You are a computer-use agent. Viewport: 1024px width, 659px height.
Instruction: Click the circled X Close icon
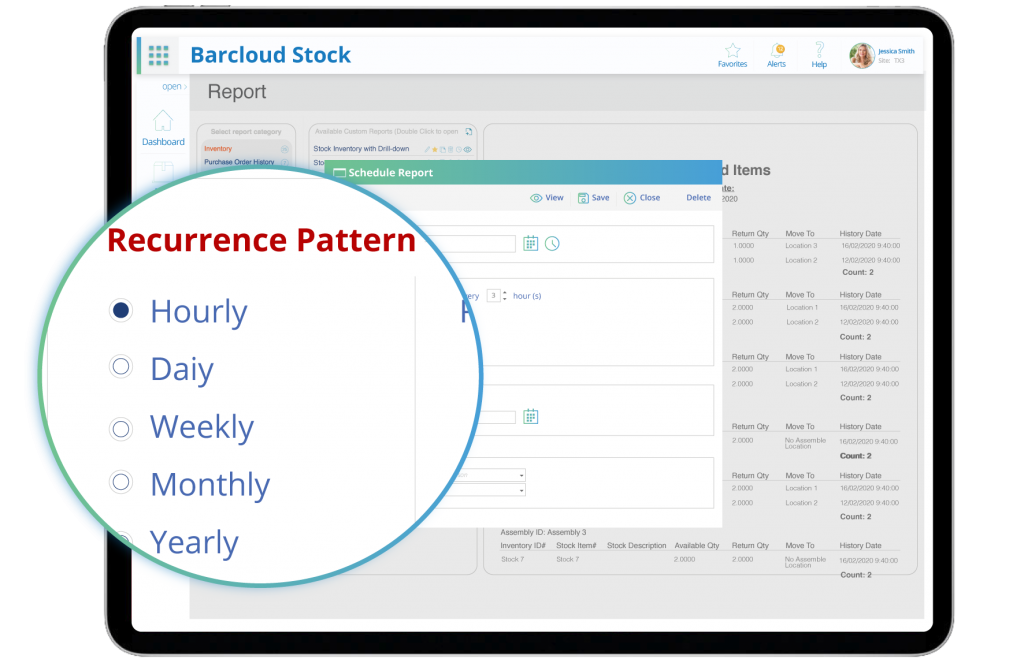[x=630, y=198]
